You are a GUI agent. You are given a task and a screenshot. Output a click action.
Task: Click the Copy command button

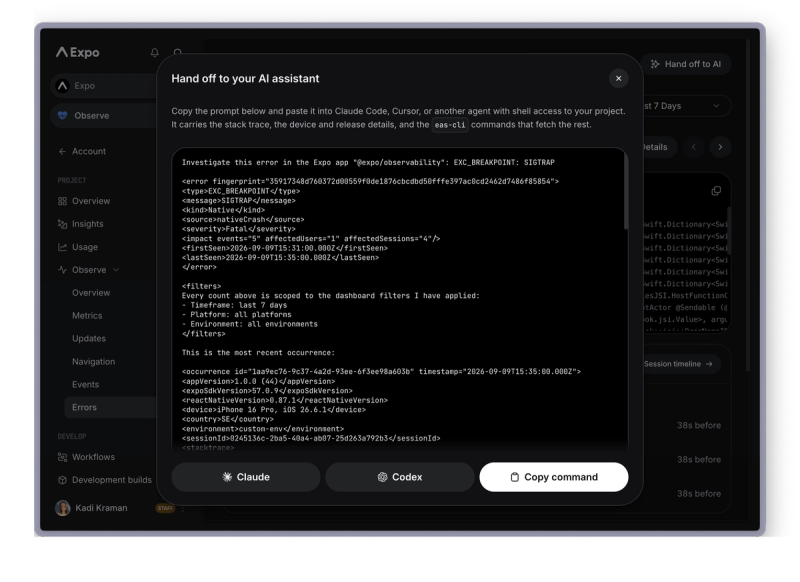[x=554, y=477]
